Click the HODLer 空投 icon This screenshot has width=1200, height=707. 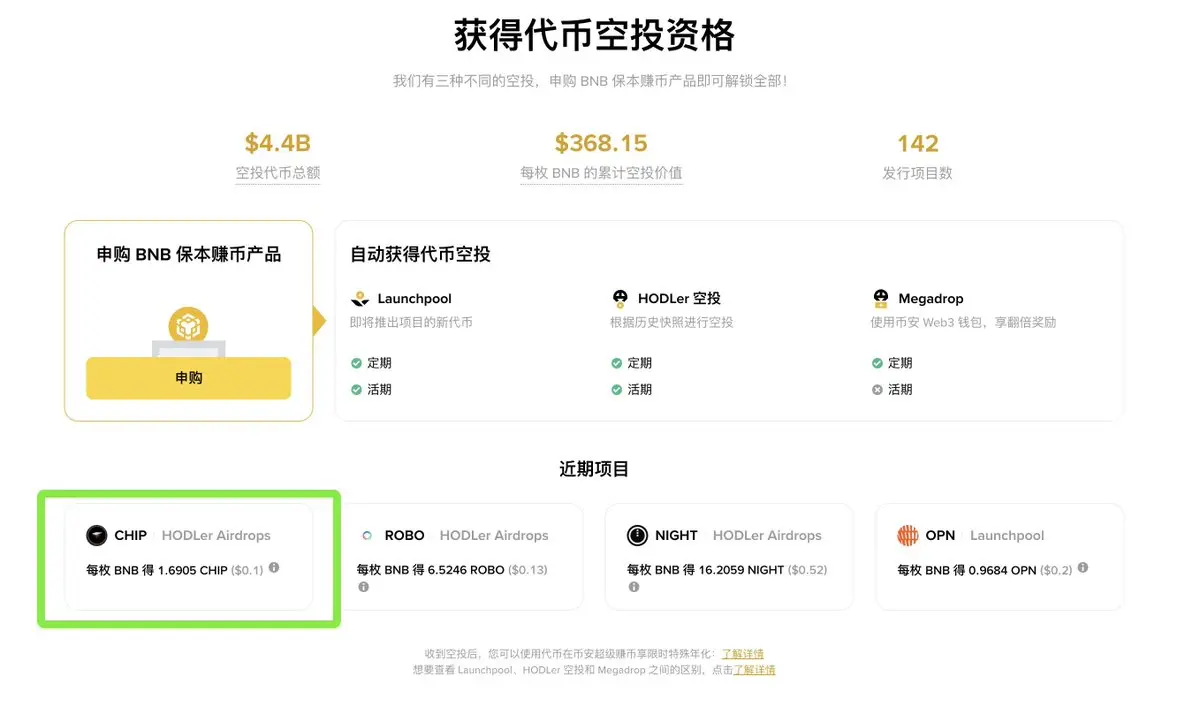click(x=620, y=298)
